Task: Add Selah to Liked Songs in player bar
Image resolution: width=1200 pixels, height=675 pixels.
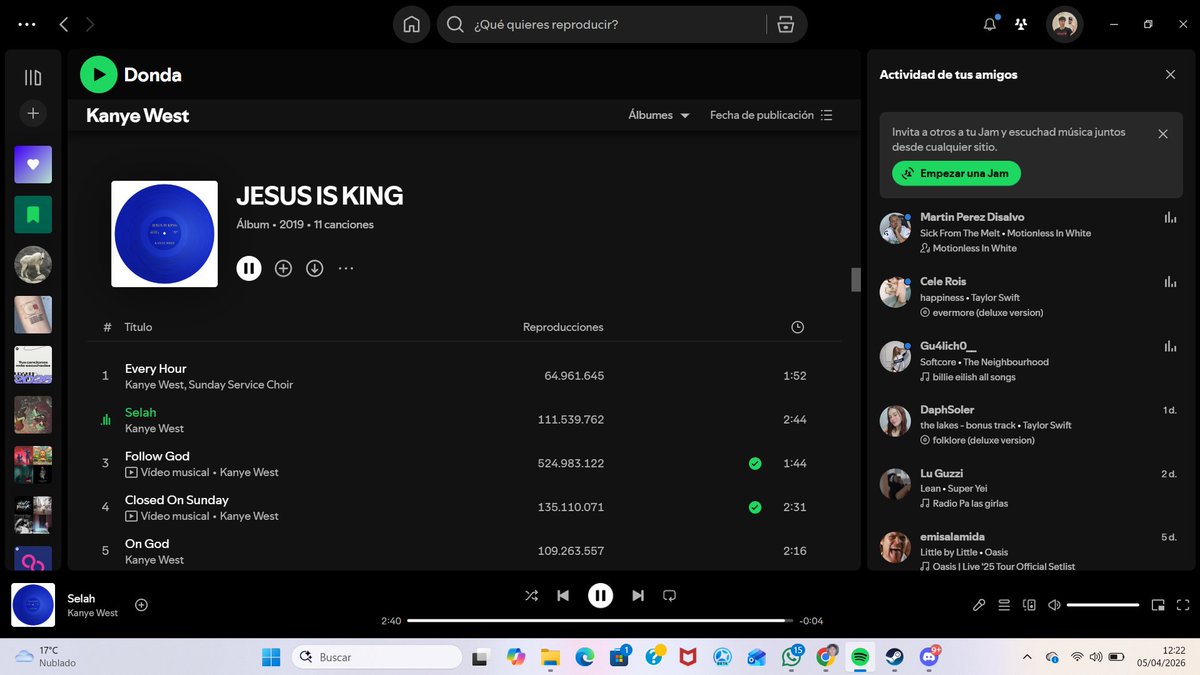Action: (141, 605)
